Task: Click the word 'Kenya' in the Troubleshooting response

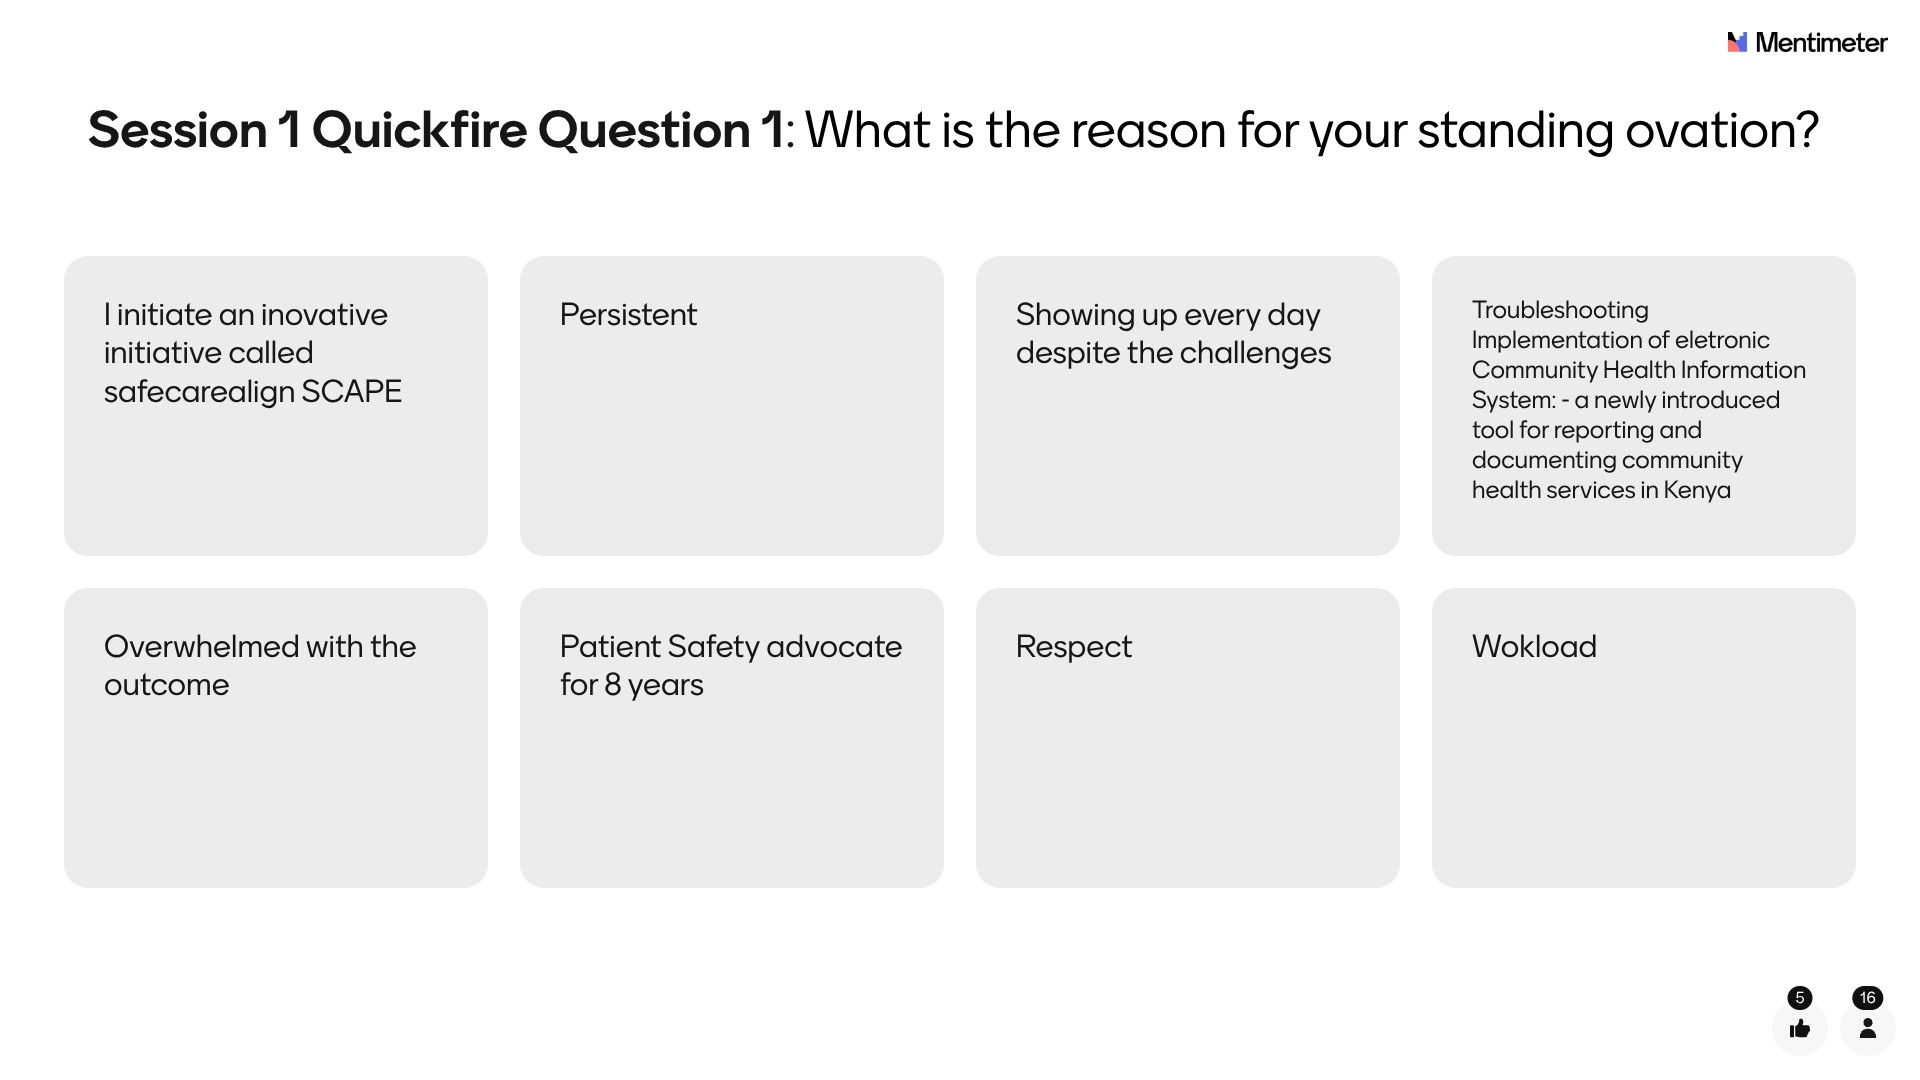Action: [x=1696, y=490]
